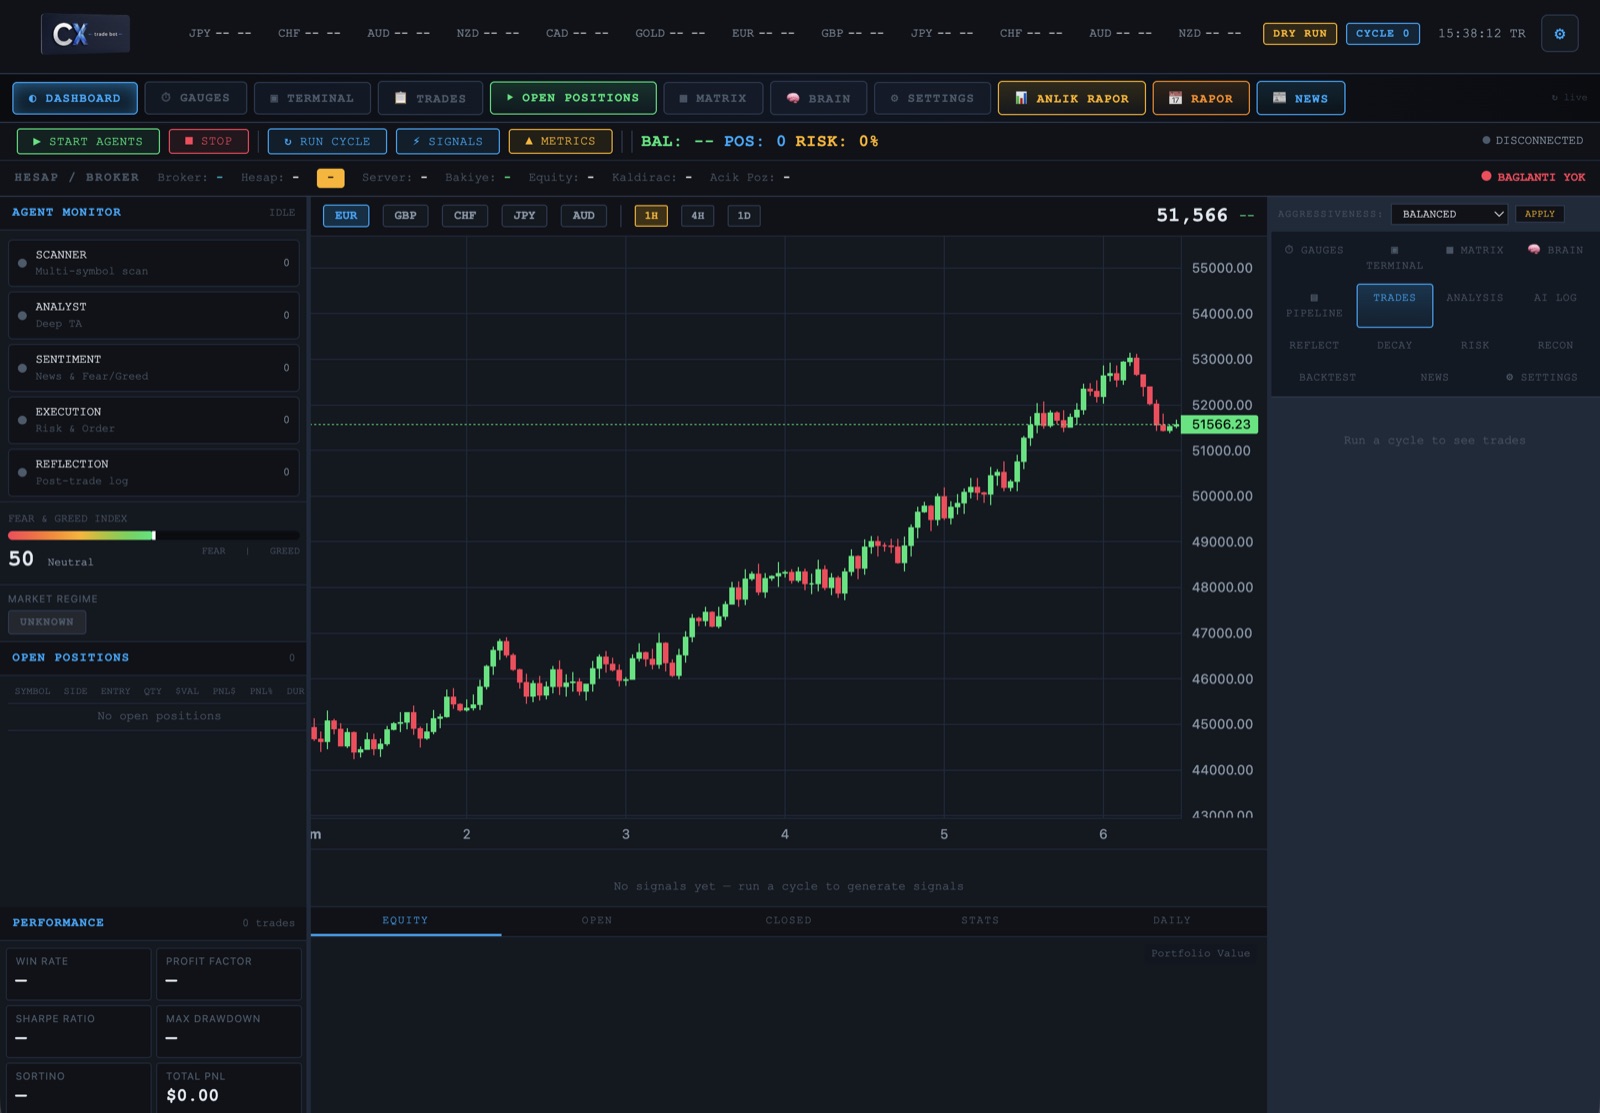This screenshot has width=1600, height=1113.
Task: Select CHF symbol chart
Action: point(465,216)
